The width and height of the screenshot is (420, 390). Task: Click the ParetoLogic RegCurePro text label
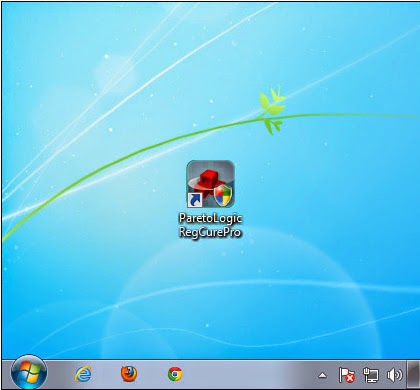tap(210, 225)
